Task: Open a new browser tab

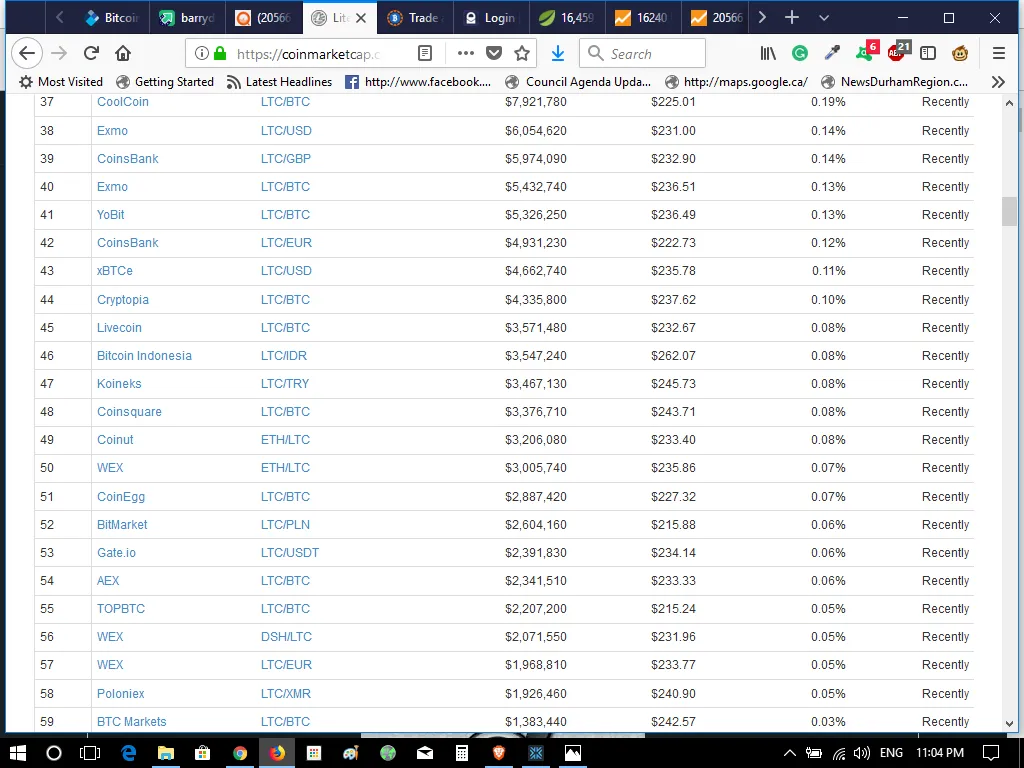Action: click(x=792, y=18)
